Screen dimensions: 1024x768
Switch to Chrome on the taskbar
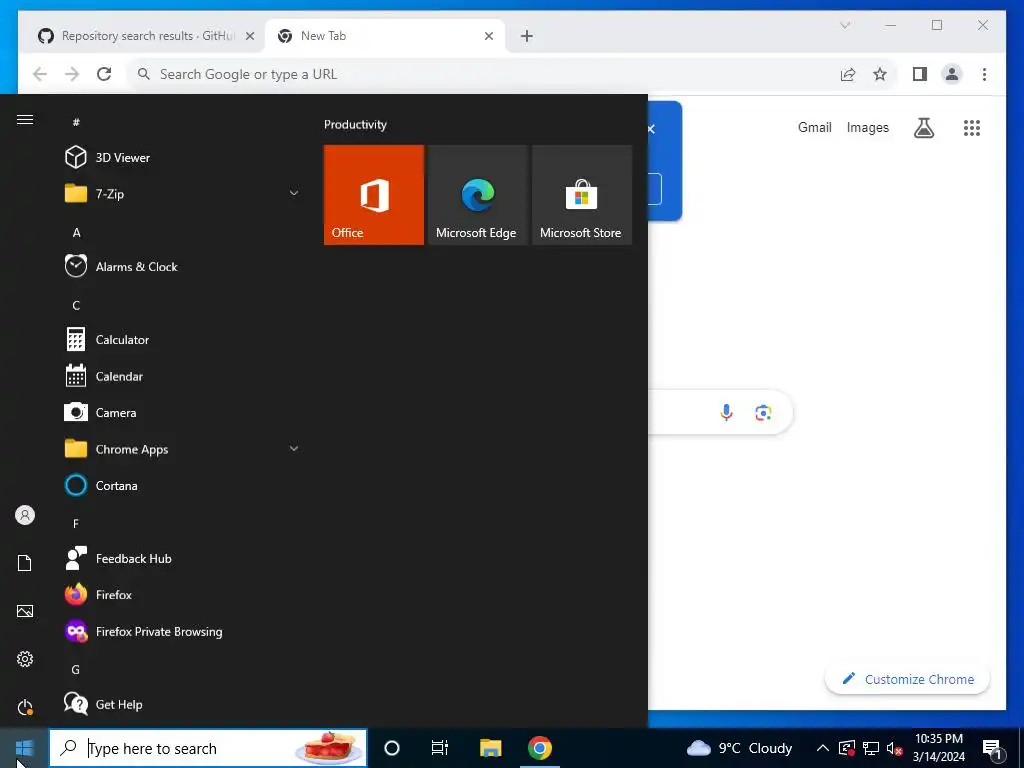click(x=539, y=748)
